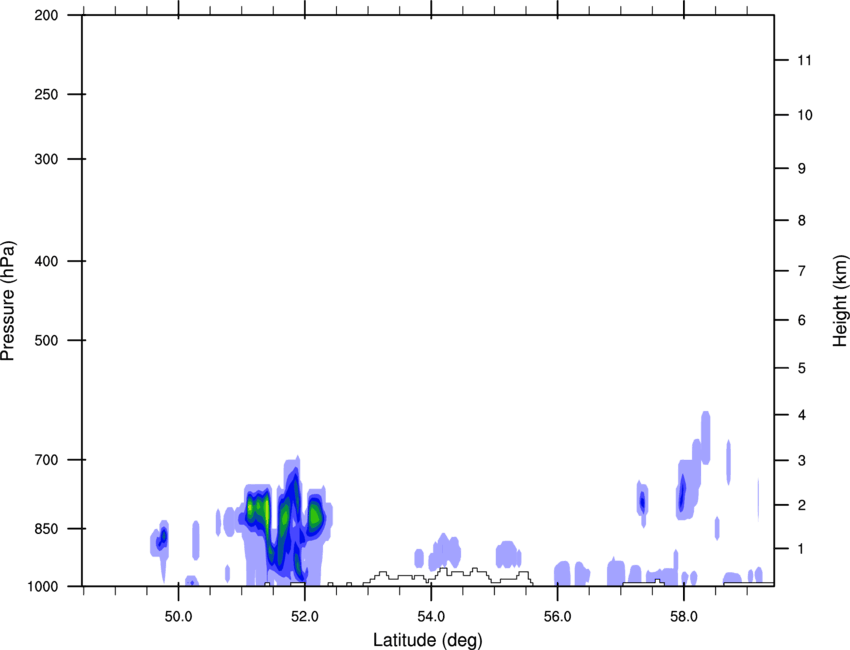Click the 54.0 latitude label
850x650 pixels.
[431, 617]
